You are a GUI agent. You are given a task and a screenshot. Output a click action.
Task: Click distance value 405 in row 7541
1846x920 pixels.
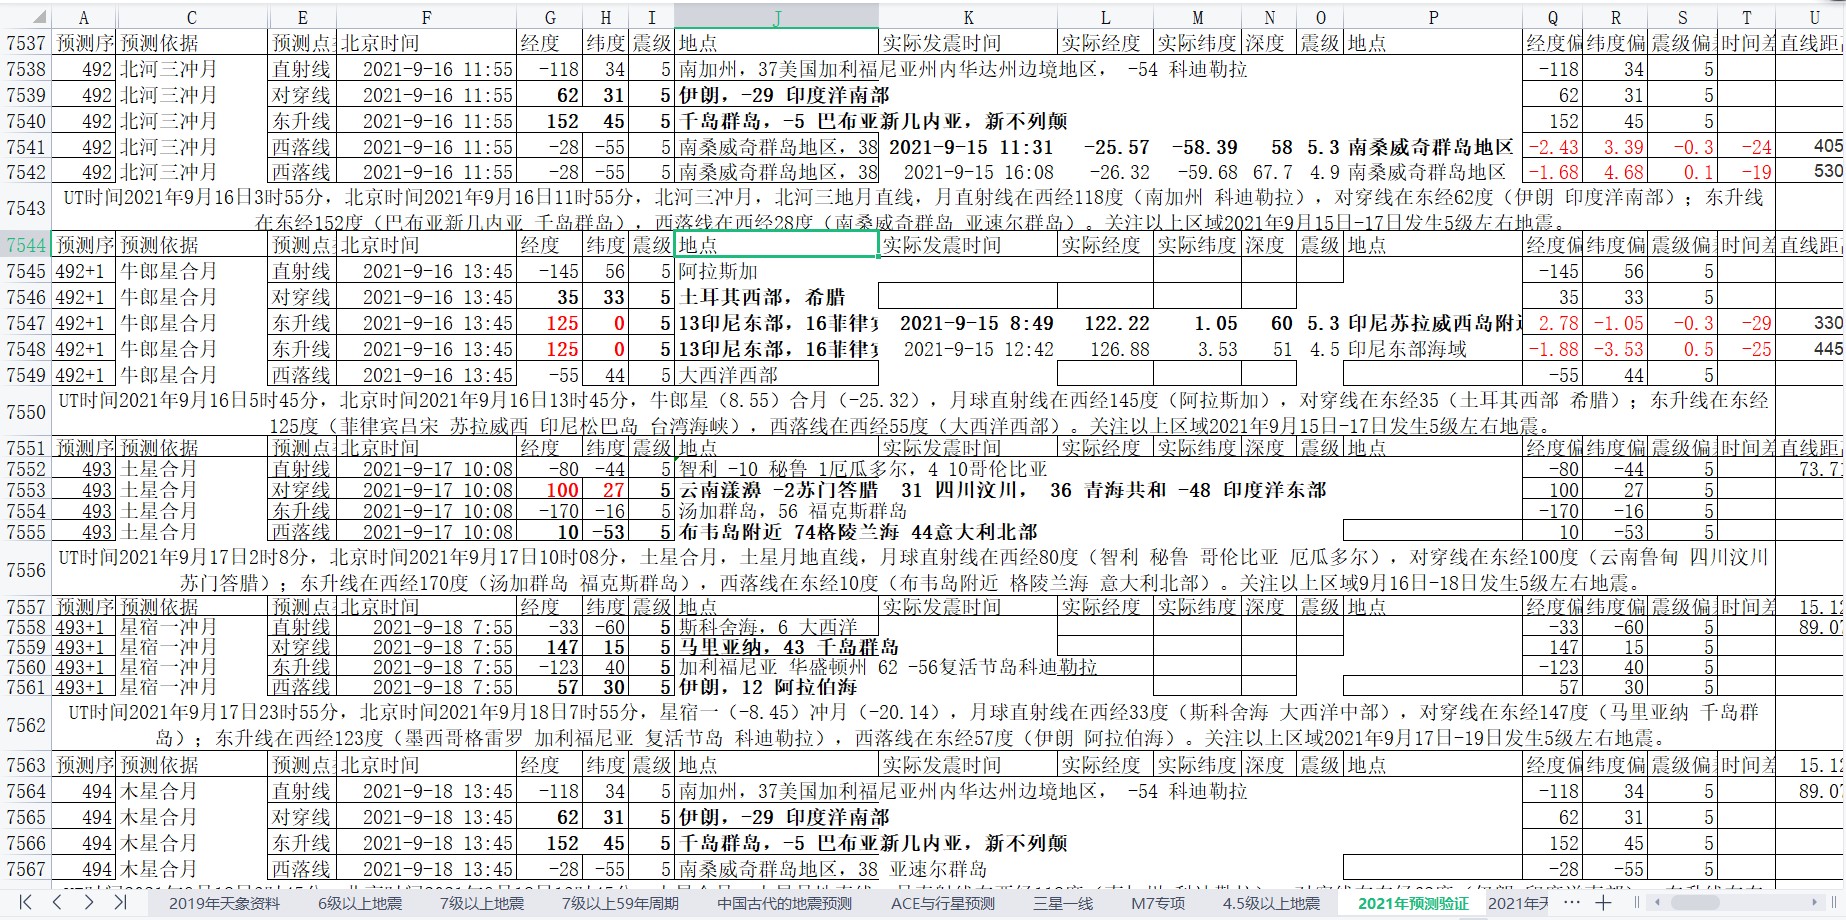(x=1813, y=147)
